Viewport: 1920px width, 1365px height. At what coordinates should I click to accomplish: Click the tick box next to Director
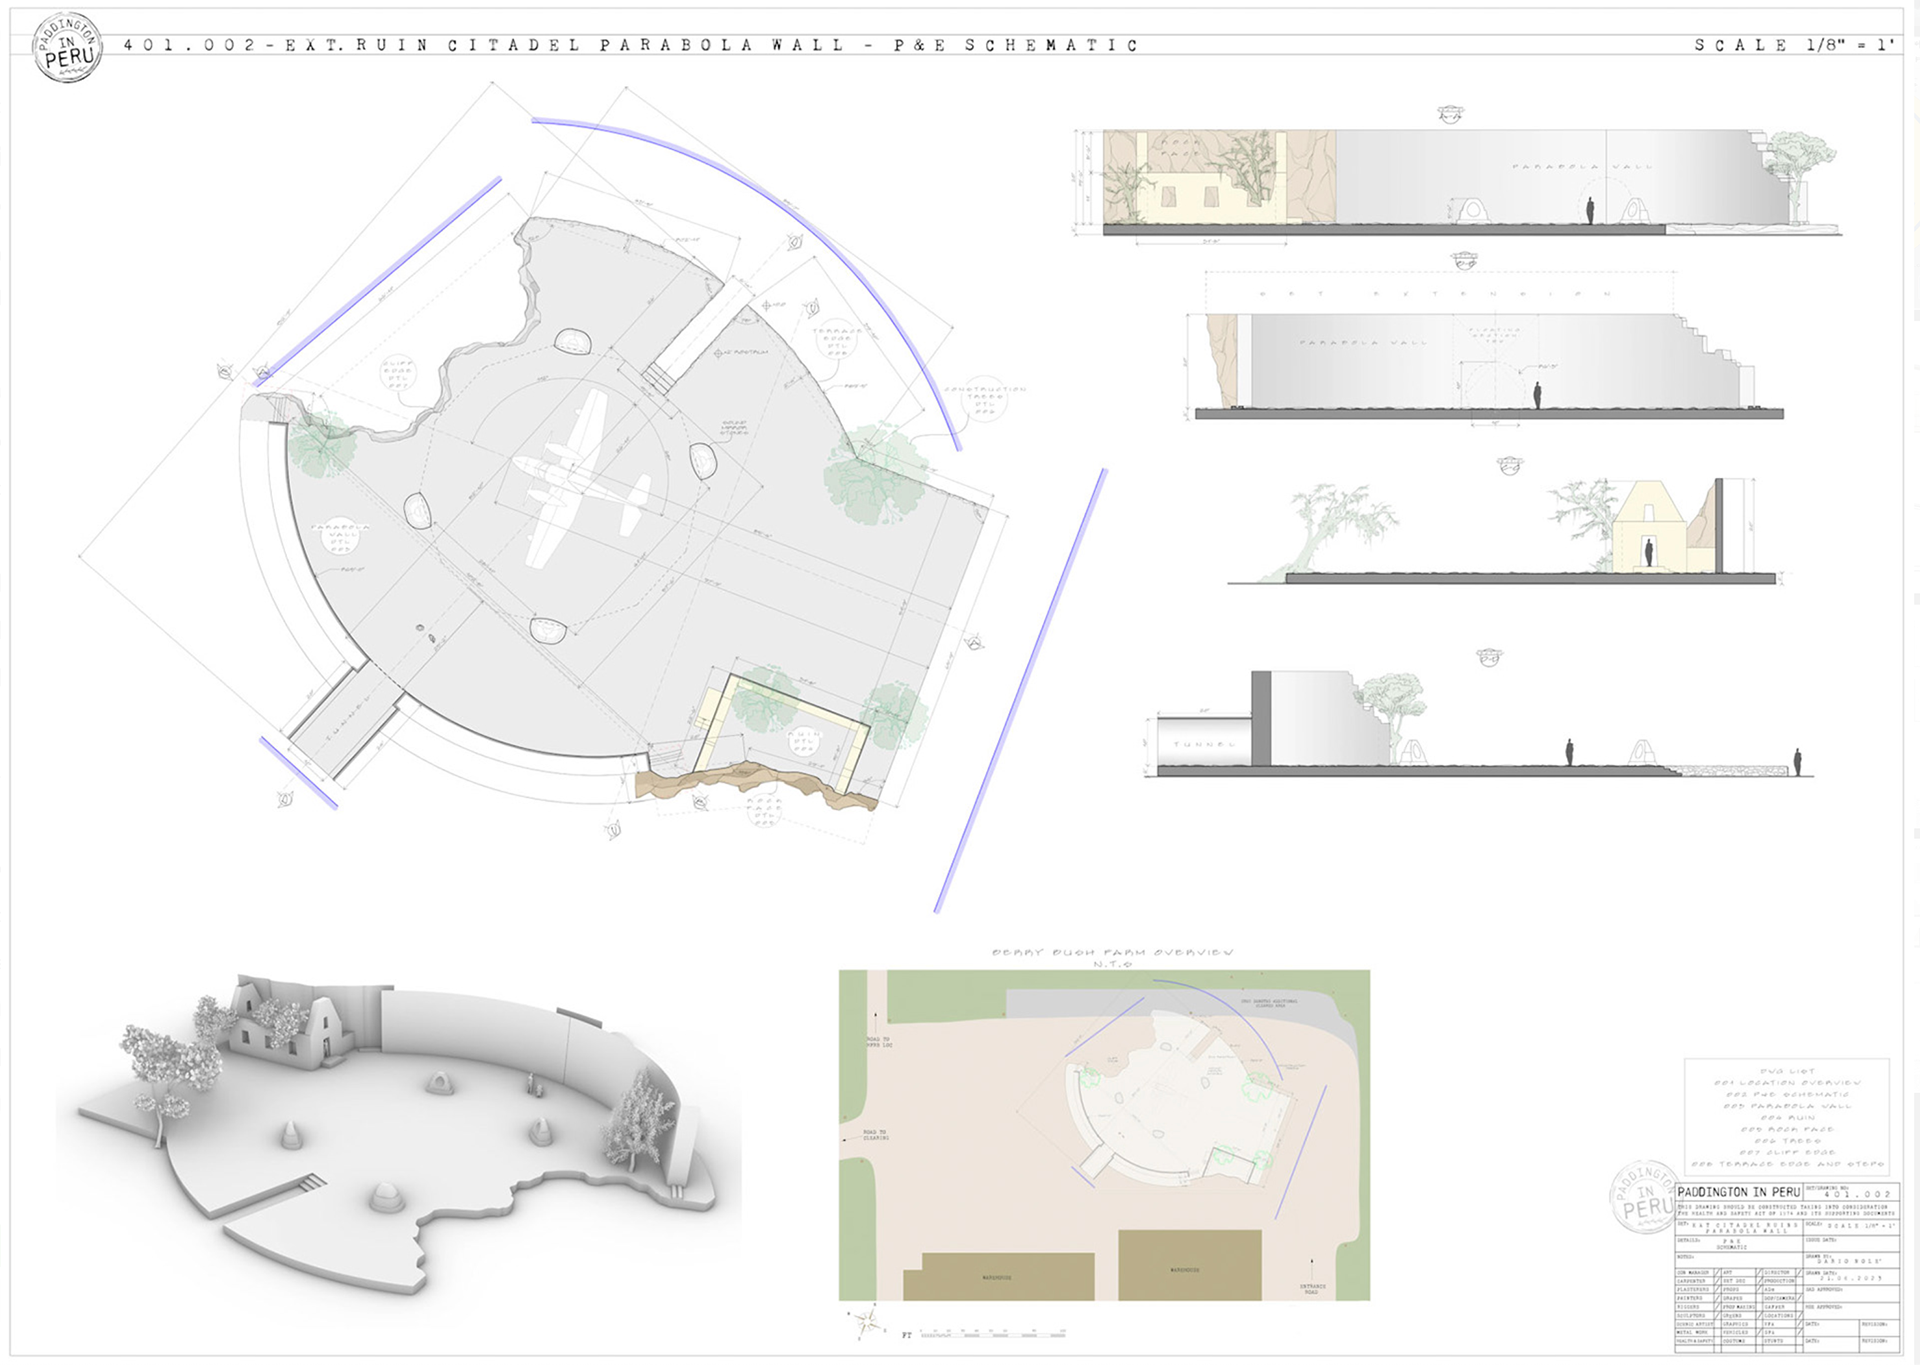[1799, 1273]
